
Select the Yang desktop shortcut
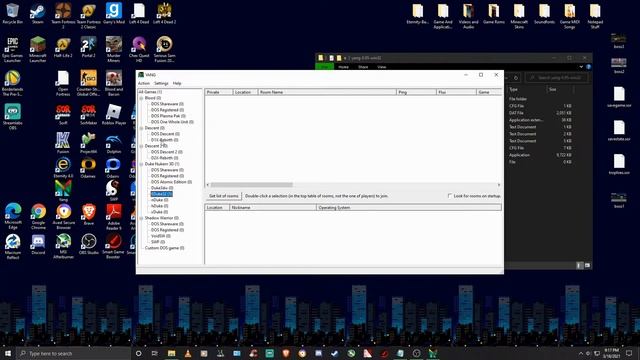pos(63,191)
